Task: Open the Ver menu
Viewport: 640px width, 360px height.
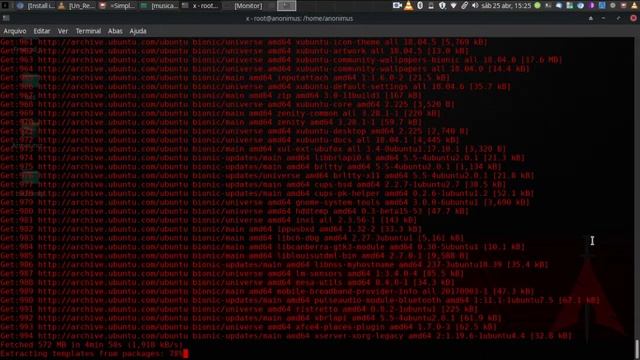Action: [x=63, y=31]
